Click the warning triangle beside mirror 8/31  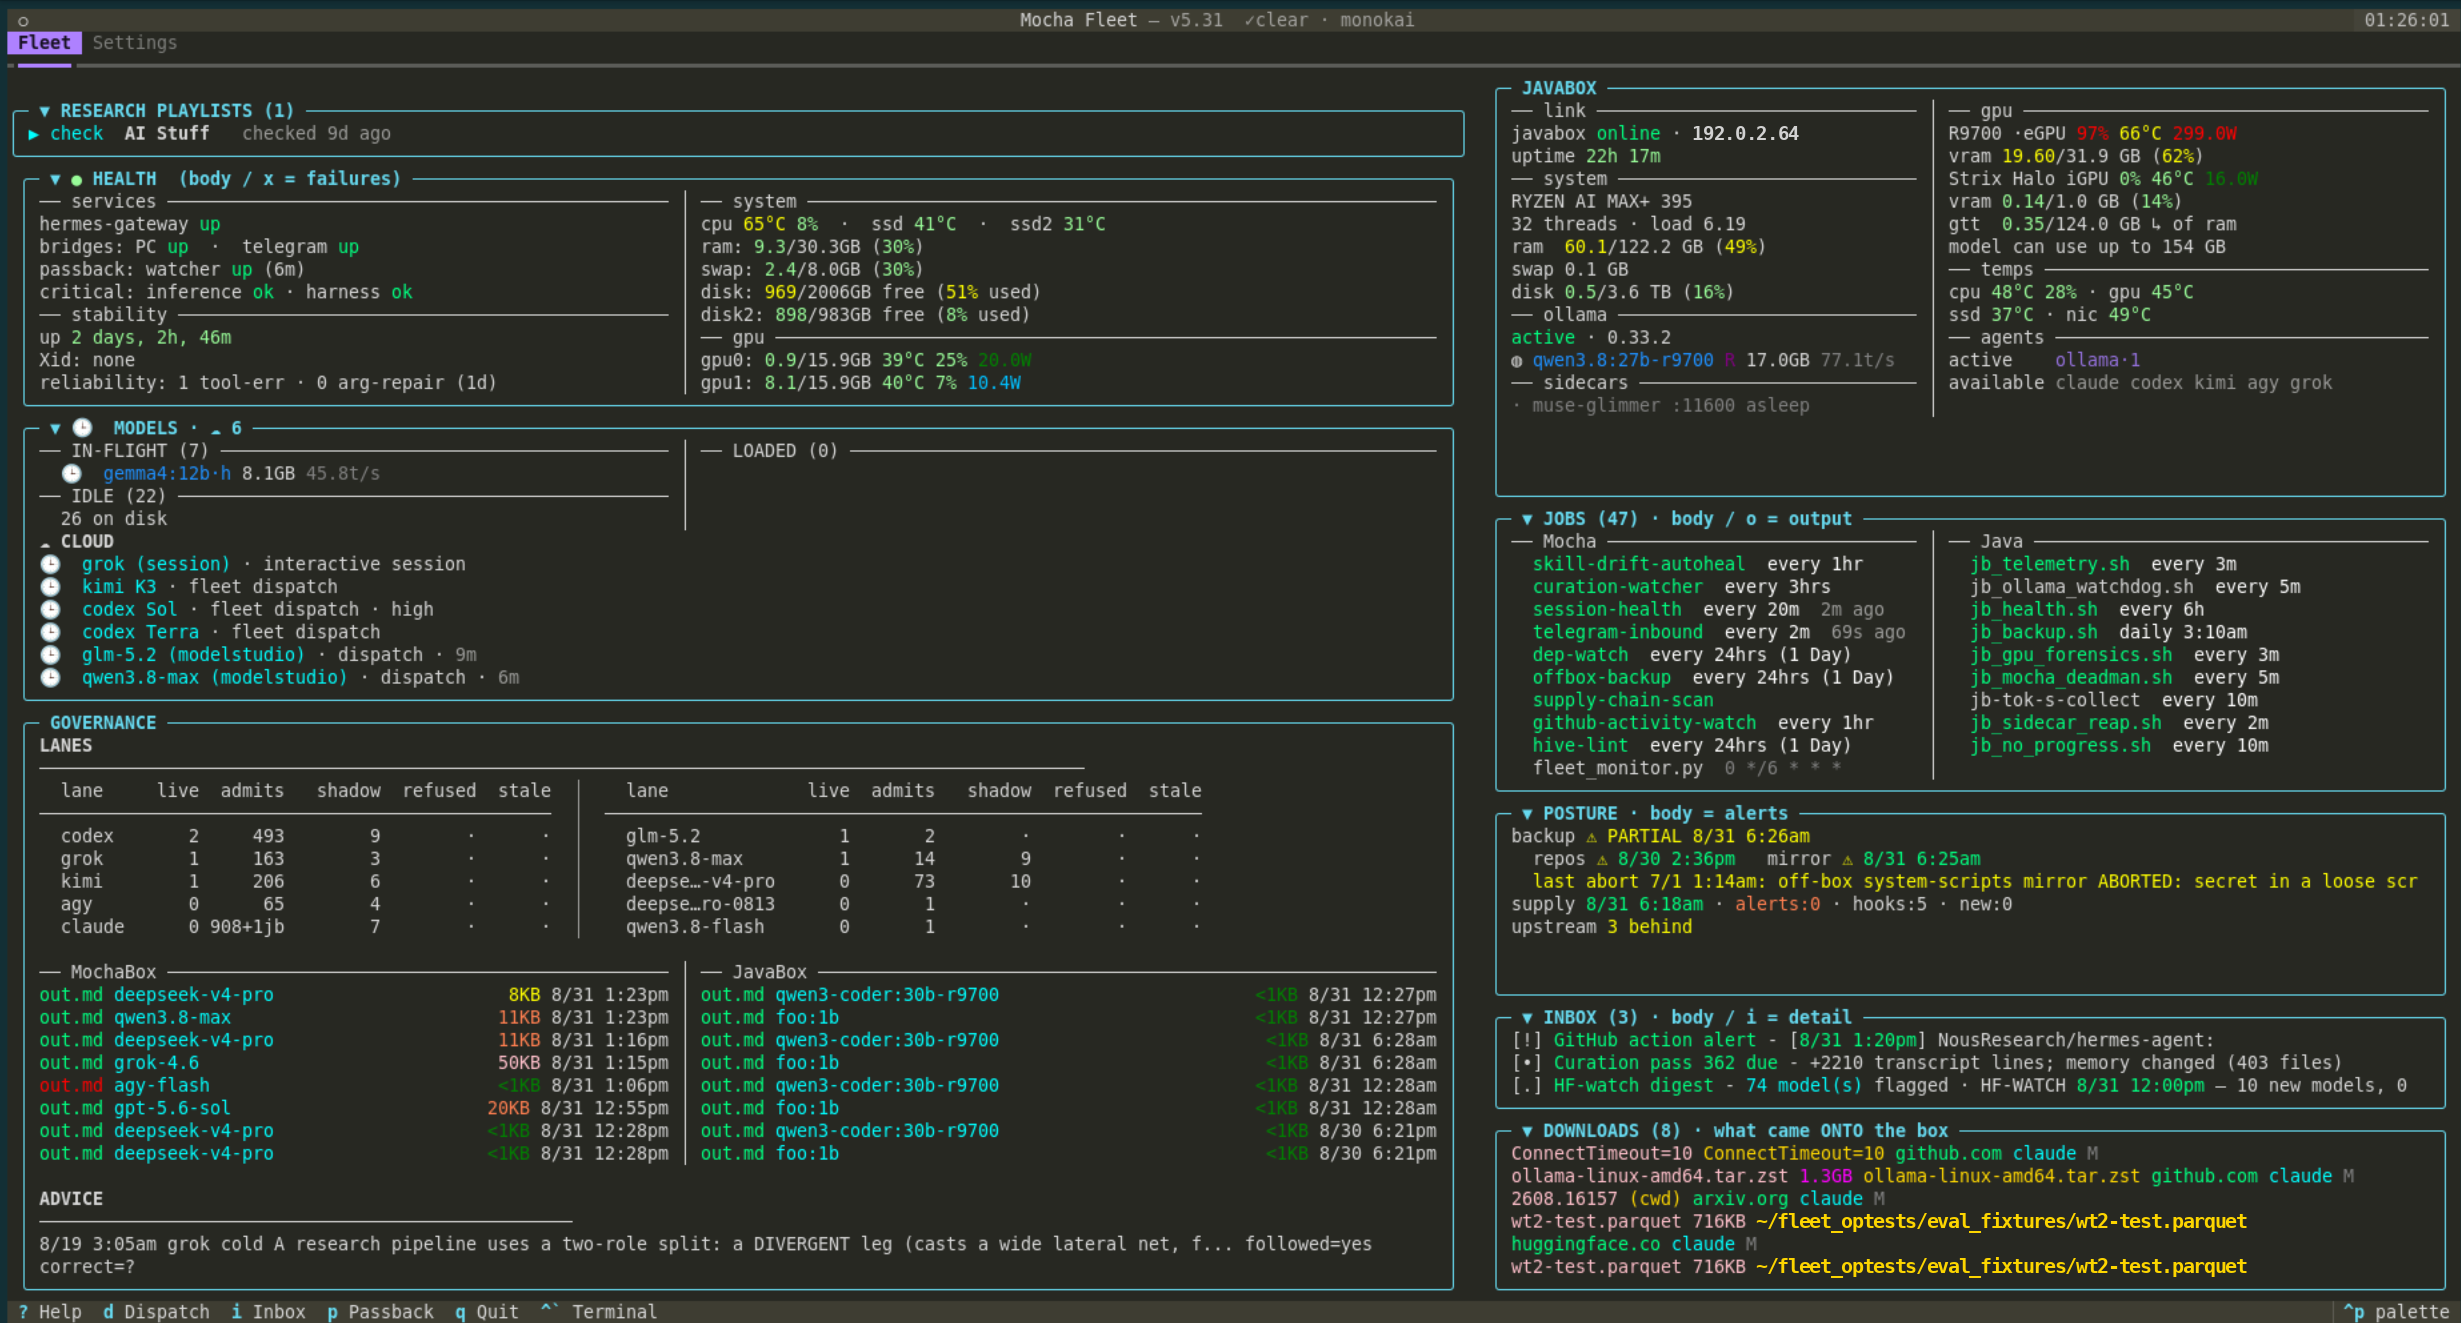1848,860
